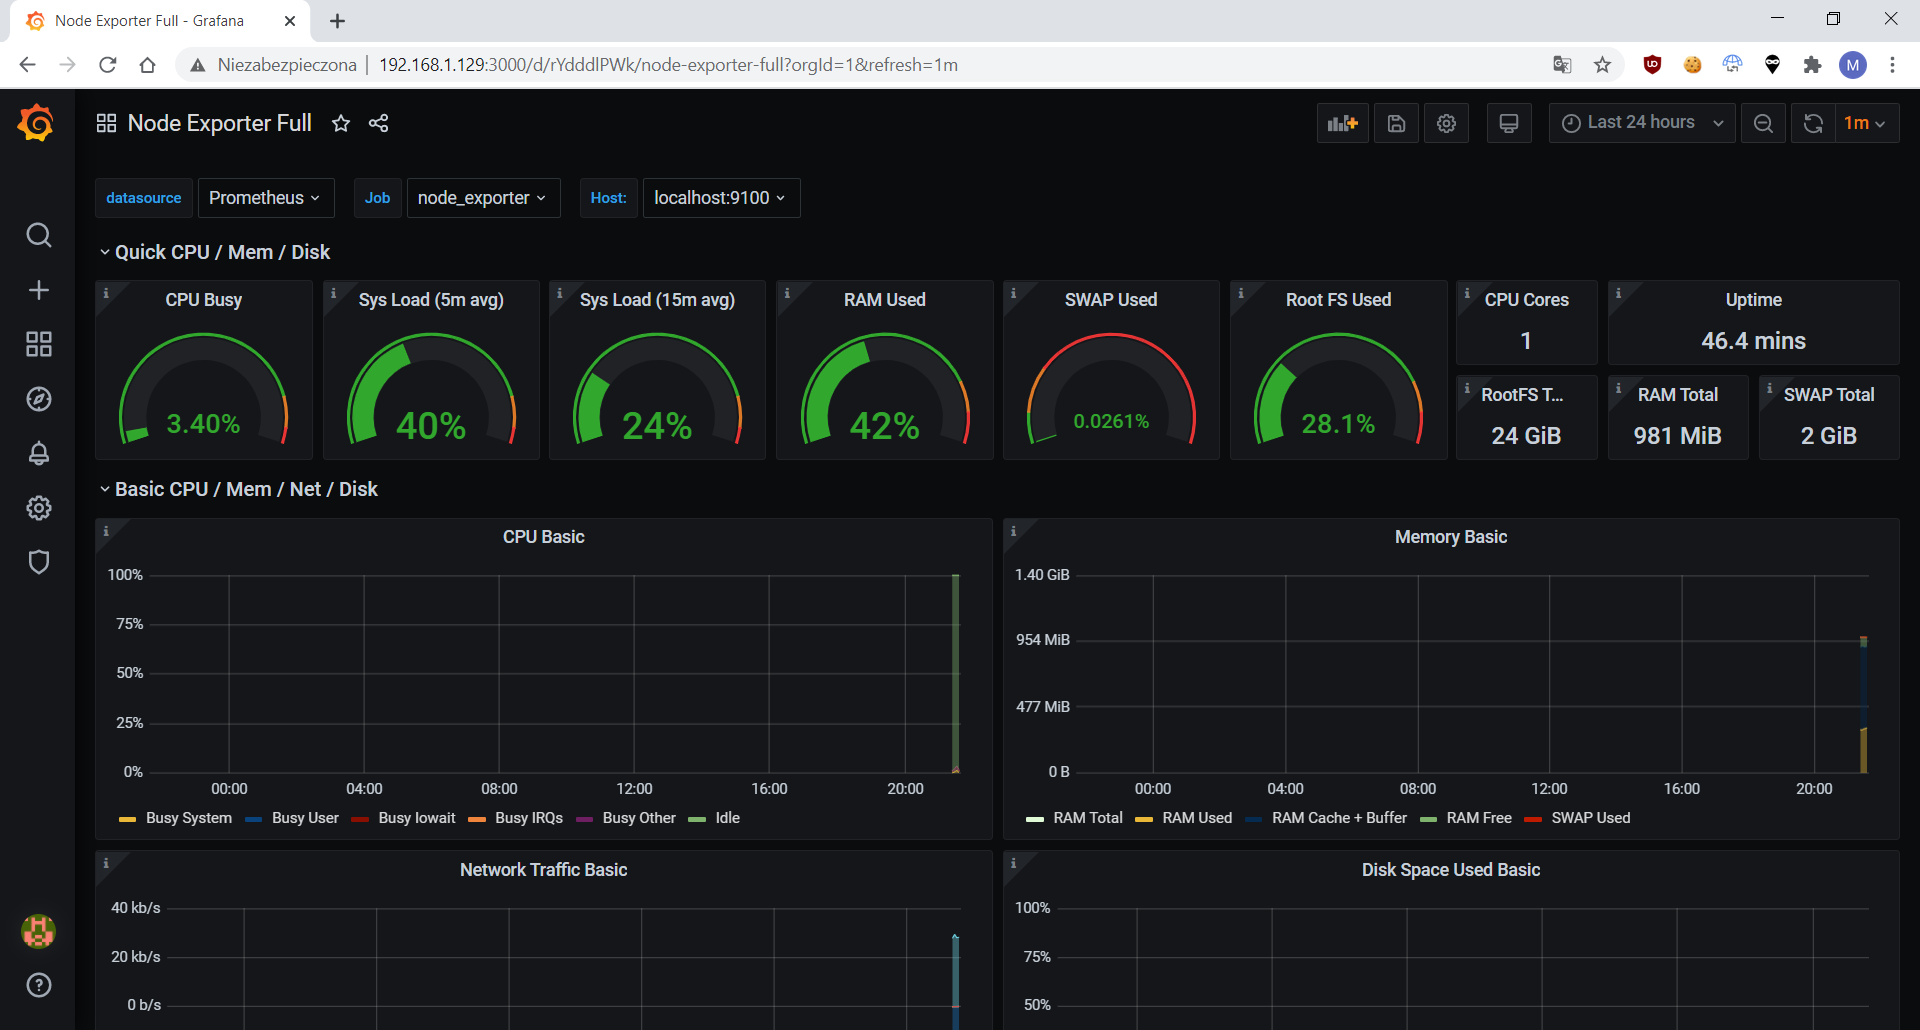This screenshot has width=1920, height=1030.
Task: Toggle Busy System series in legend
Action: point(189,818)
